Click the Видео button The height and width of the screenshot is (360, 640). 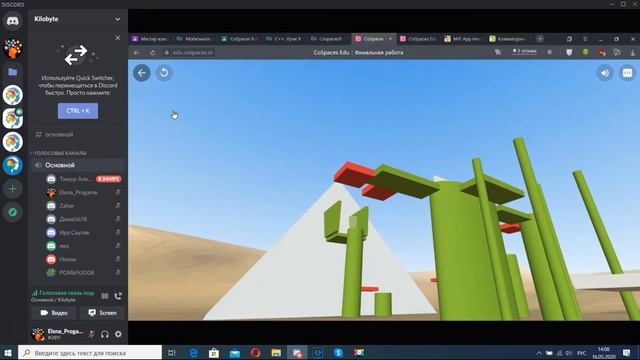54,313
